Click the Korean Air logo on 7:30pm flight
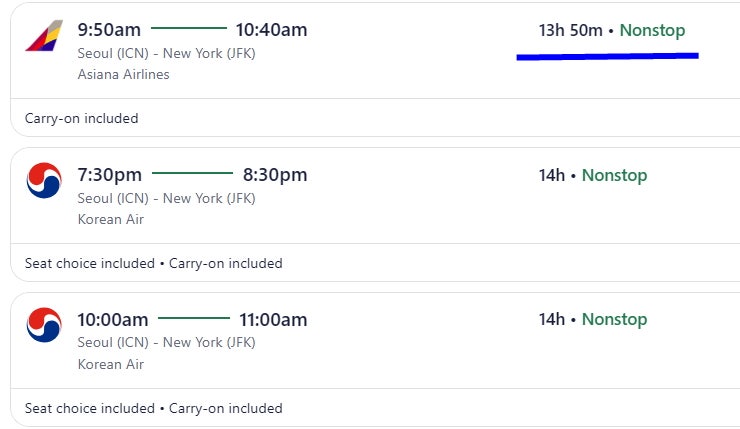Image resolution: width=740 pixels, height=429 pixels. tap(44, 180)
